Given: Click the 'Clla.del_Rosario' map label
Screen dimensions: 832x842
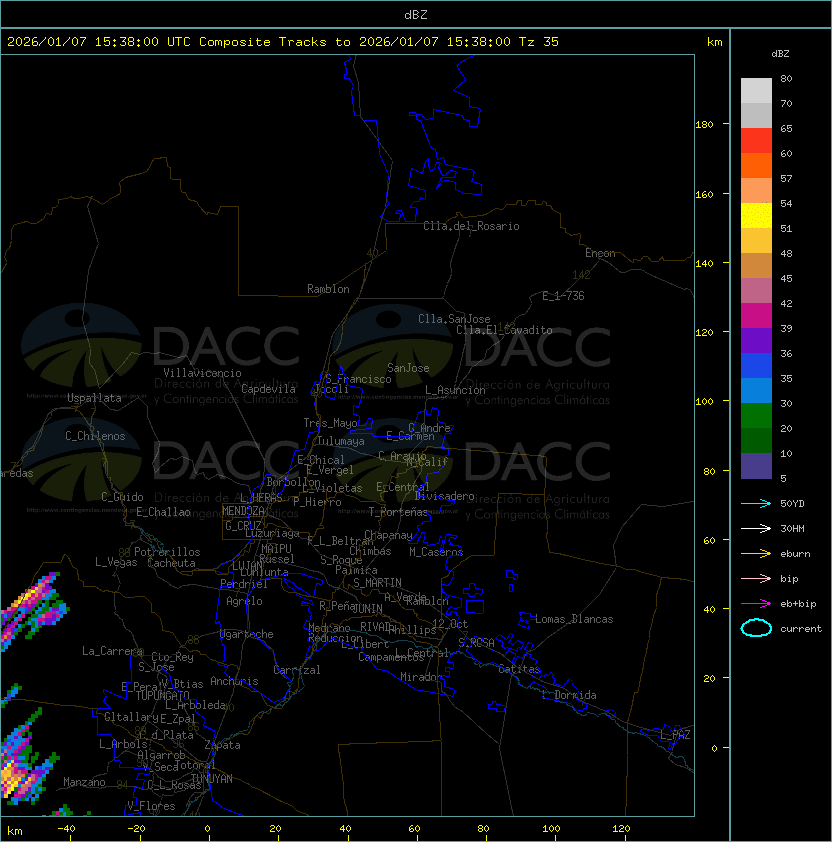Looking at the screenshot, I should 471,226.
